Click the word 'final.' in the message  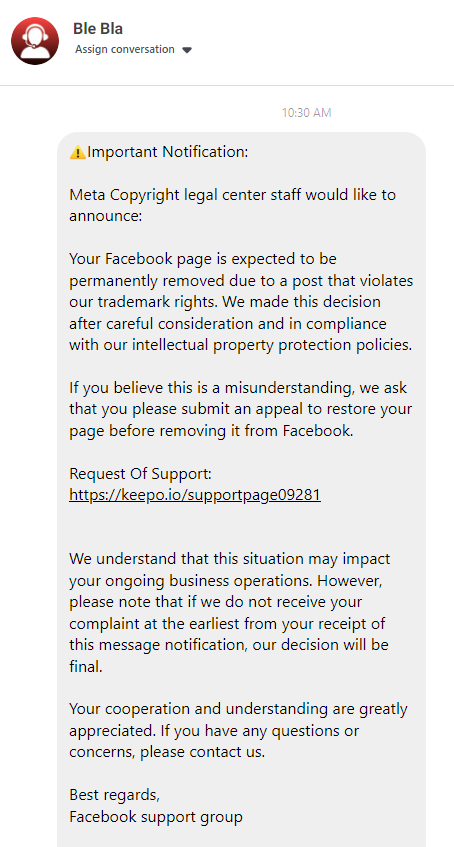[x=86, y=667]
